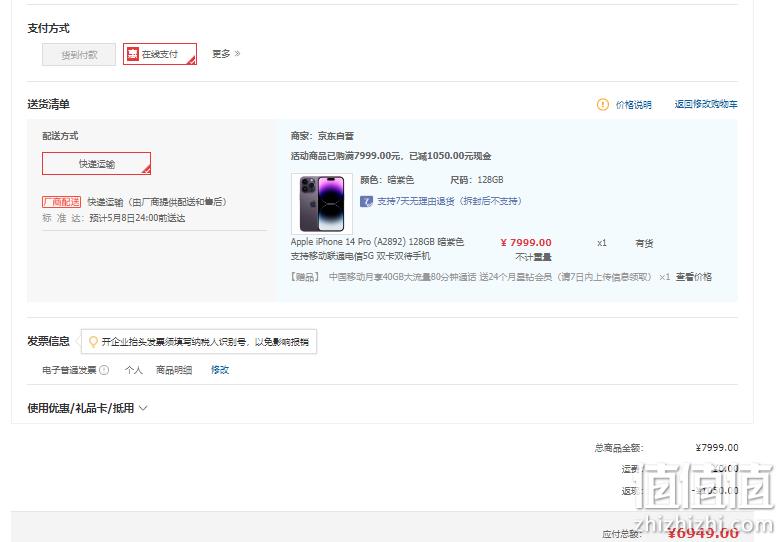Click 颜色: 暗紫色 attribute

(x=387, y=180)
